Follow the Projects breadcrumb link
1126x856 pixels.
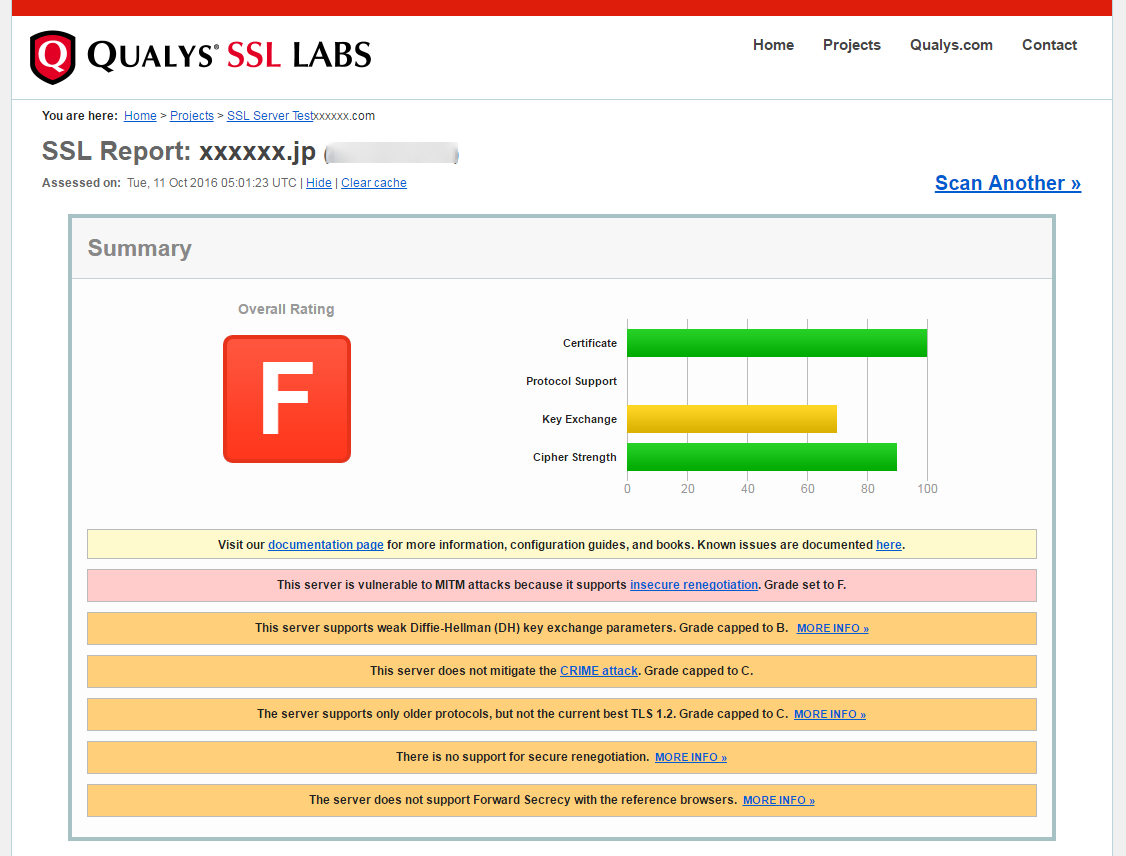pyautogui.click(x=192, y=116)
